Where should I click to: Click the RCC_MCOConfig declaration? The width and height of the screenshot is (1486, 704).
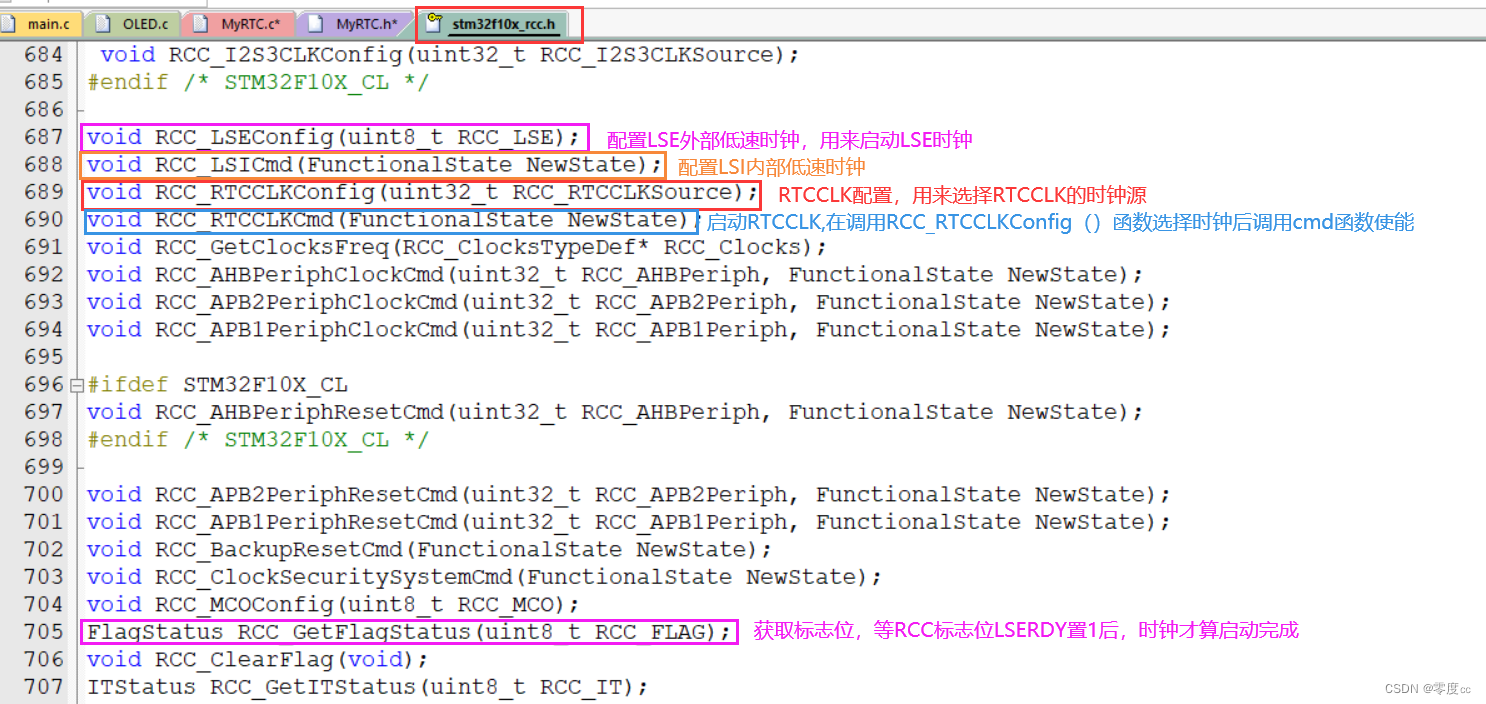click(333, 605)
